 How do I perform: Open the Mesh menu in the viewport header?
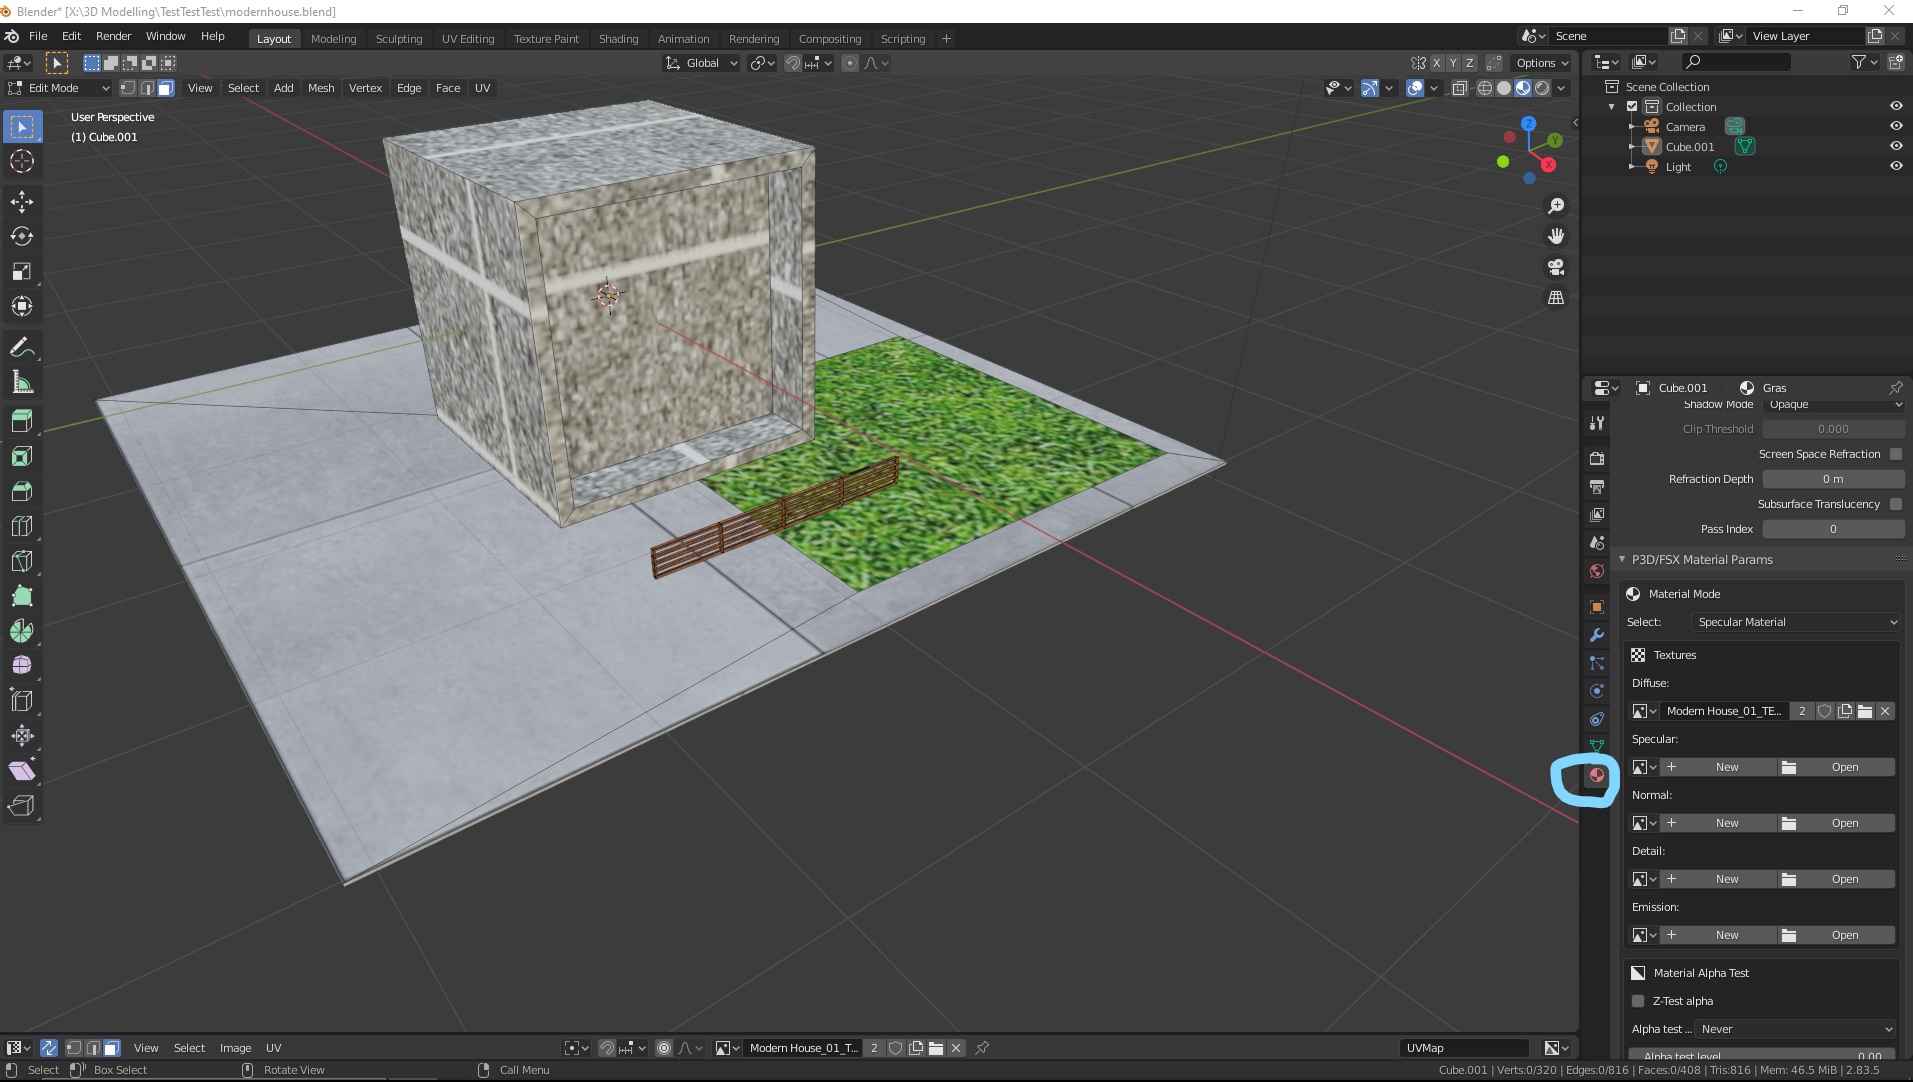coord(320,88)
